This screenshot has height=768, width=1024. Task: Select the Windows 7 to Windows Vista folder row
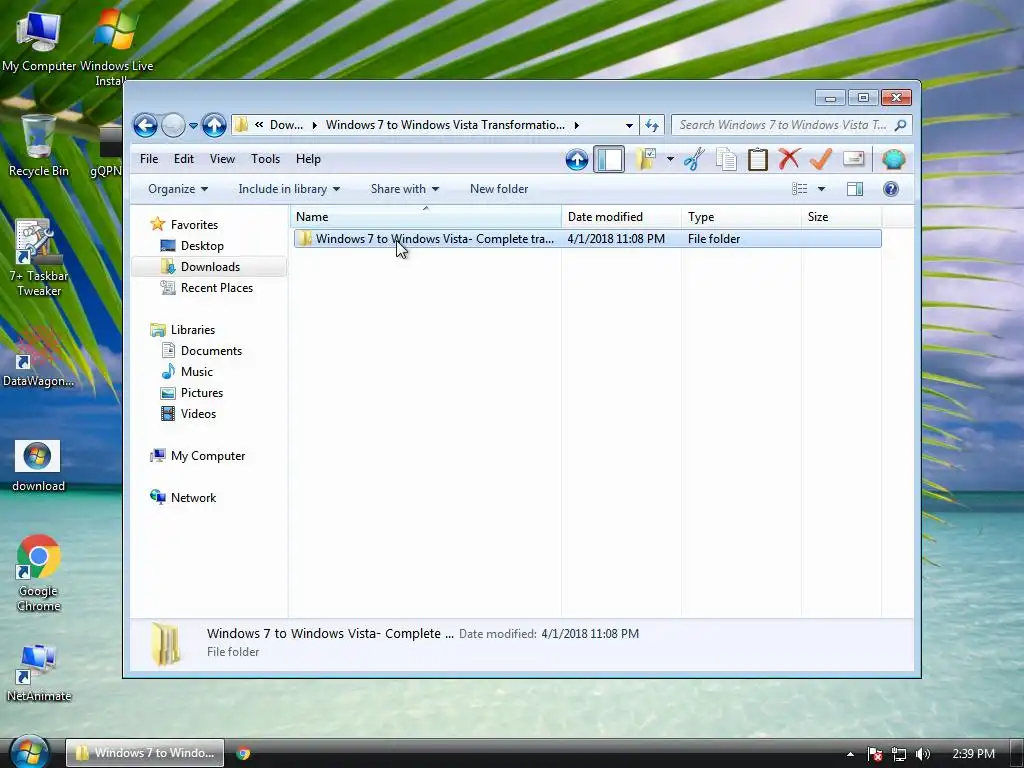(x=588, y=238)
